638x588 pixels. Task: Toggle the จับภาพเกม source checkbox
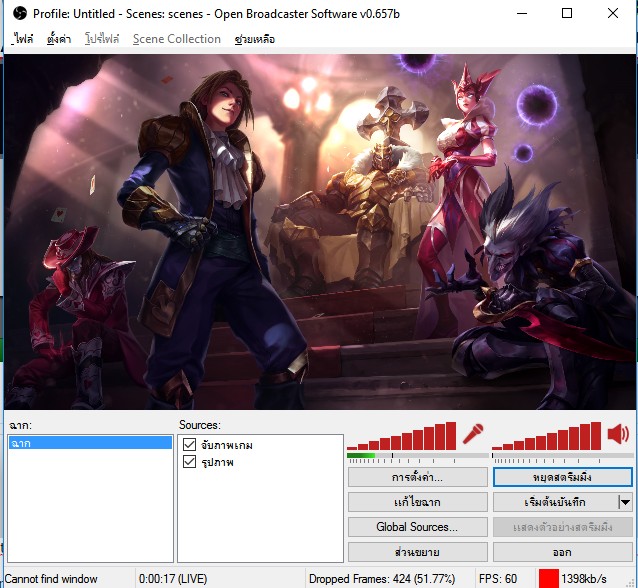pyautogui.click(x=189, y=444)
